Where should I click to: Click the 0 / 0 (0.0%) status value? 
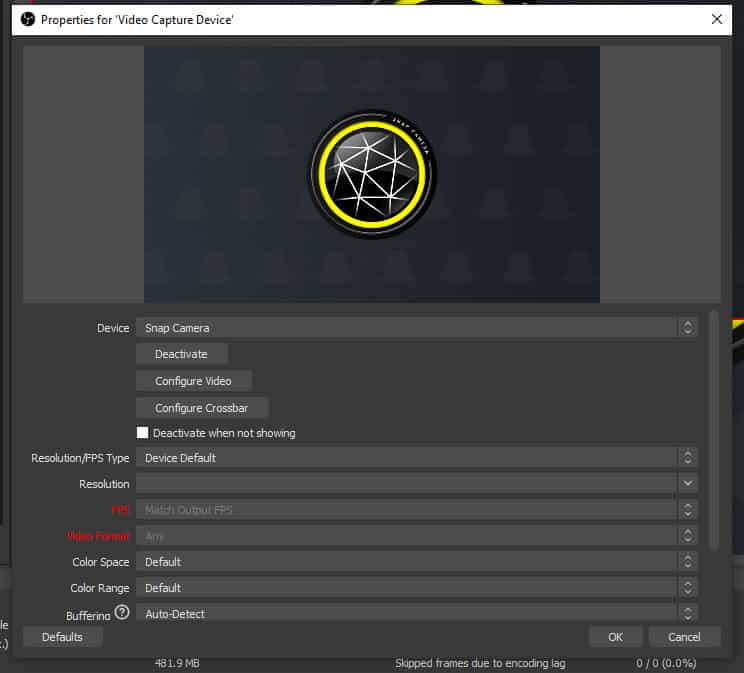(x=666, y=663)
